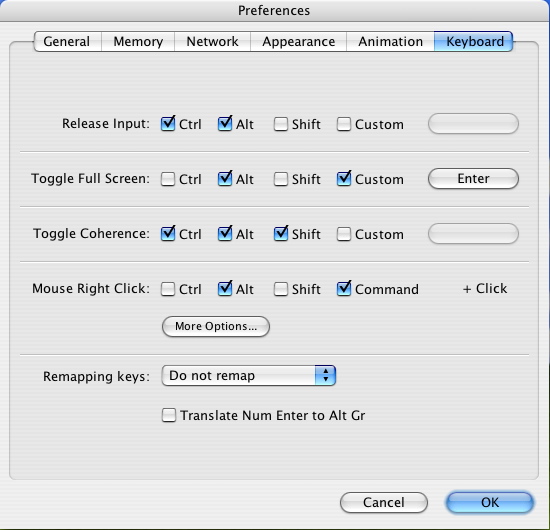This screenshot has width=550, height=530.
Task: Uncheck Custom for Toggle Full Screen
Action: [344, 179]
